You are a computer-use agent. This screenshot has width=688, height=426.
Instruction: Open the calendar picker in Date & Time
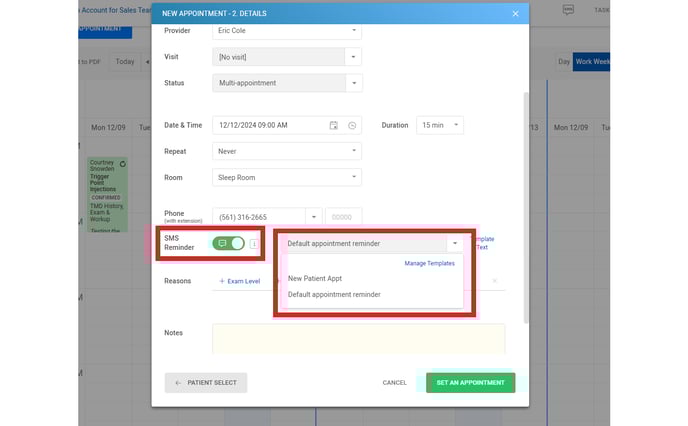[333, 125]
